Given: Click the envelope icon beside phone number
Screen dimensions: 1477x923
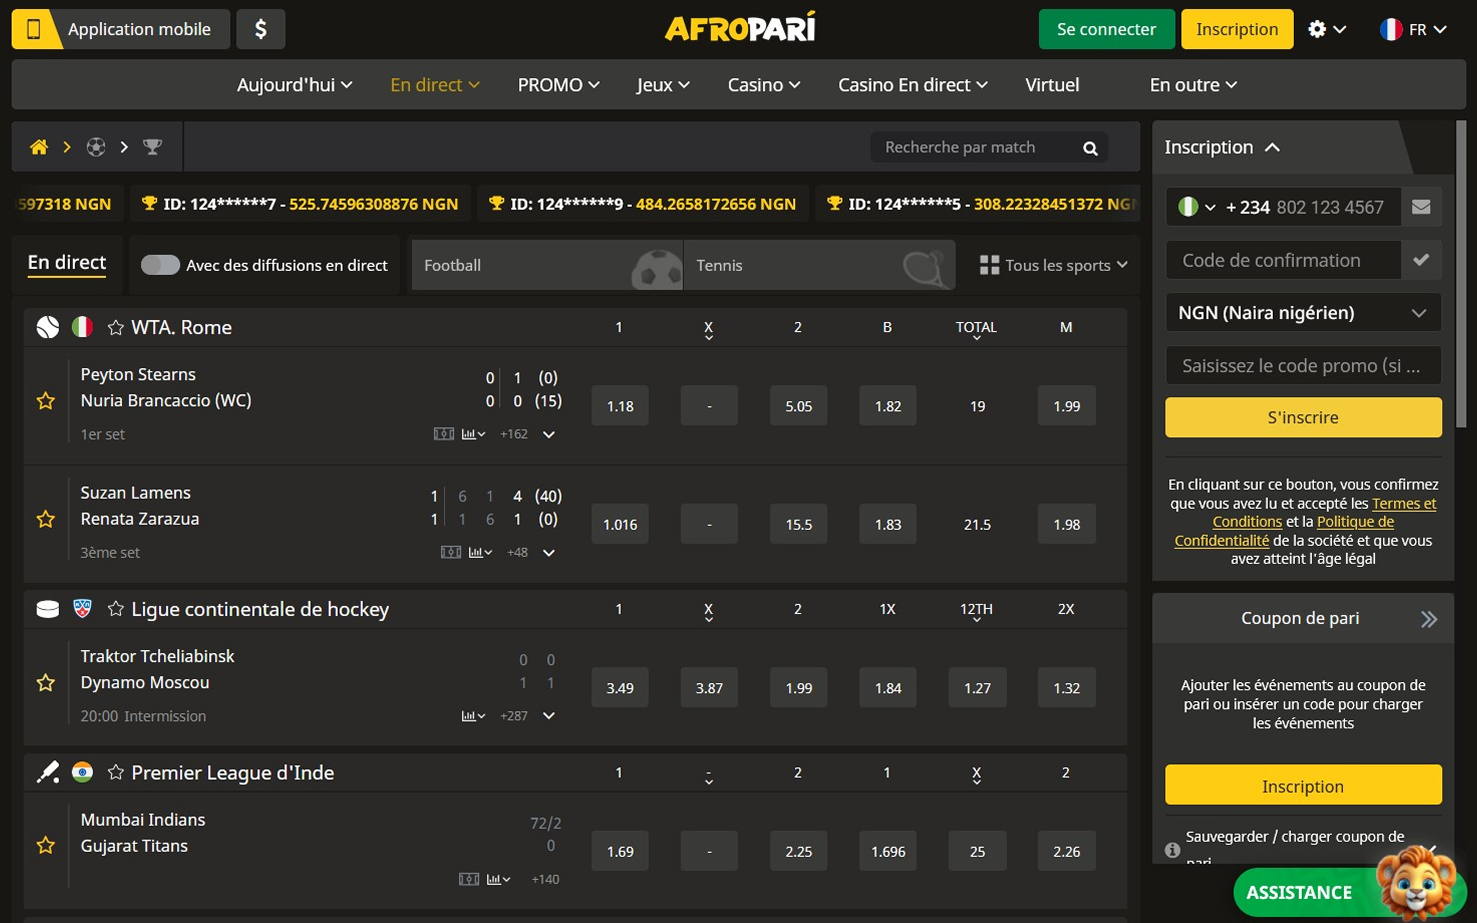Looking at the screenshot, I should tap(1421, 207).
